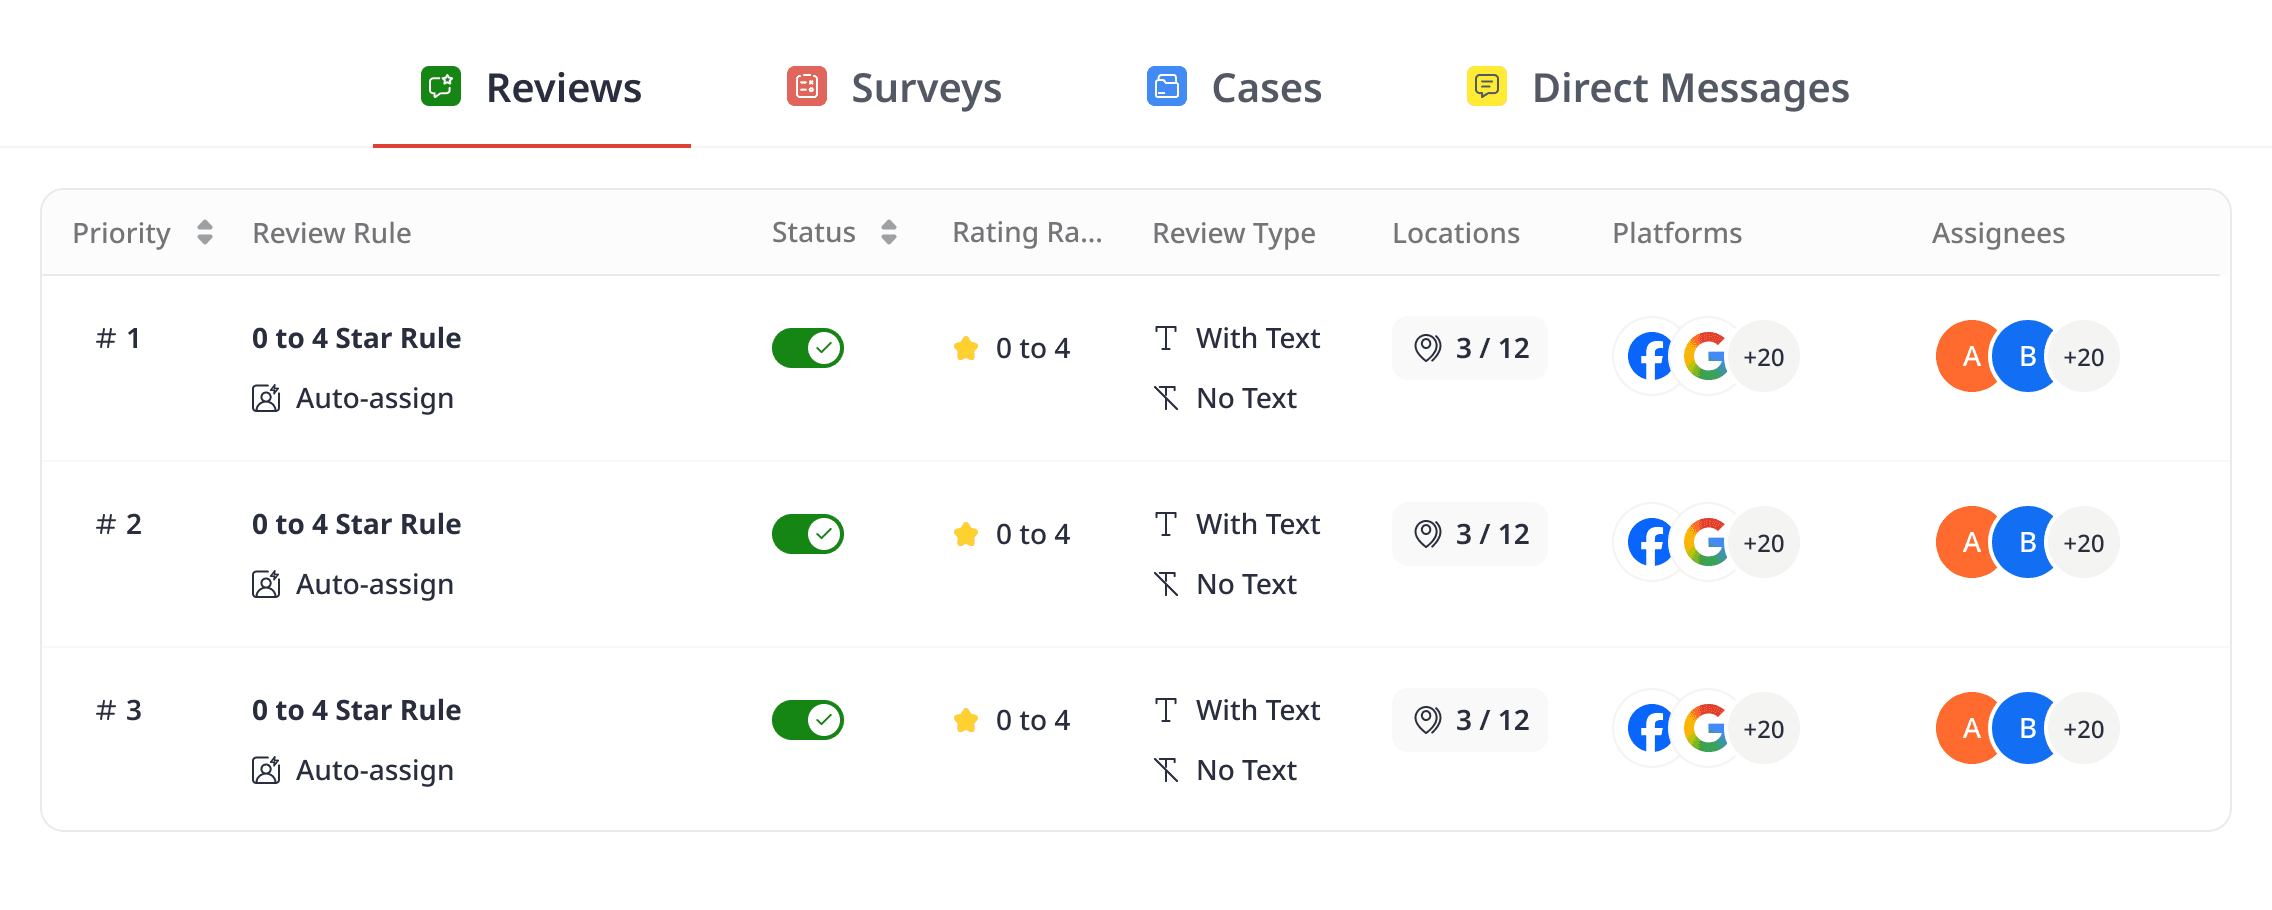Image resolution: width=2272 pixels, height=910 pixels.
Task: Open the 3 / 12 locations chip in rule #2
Action: (1470, 534)
